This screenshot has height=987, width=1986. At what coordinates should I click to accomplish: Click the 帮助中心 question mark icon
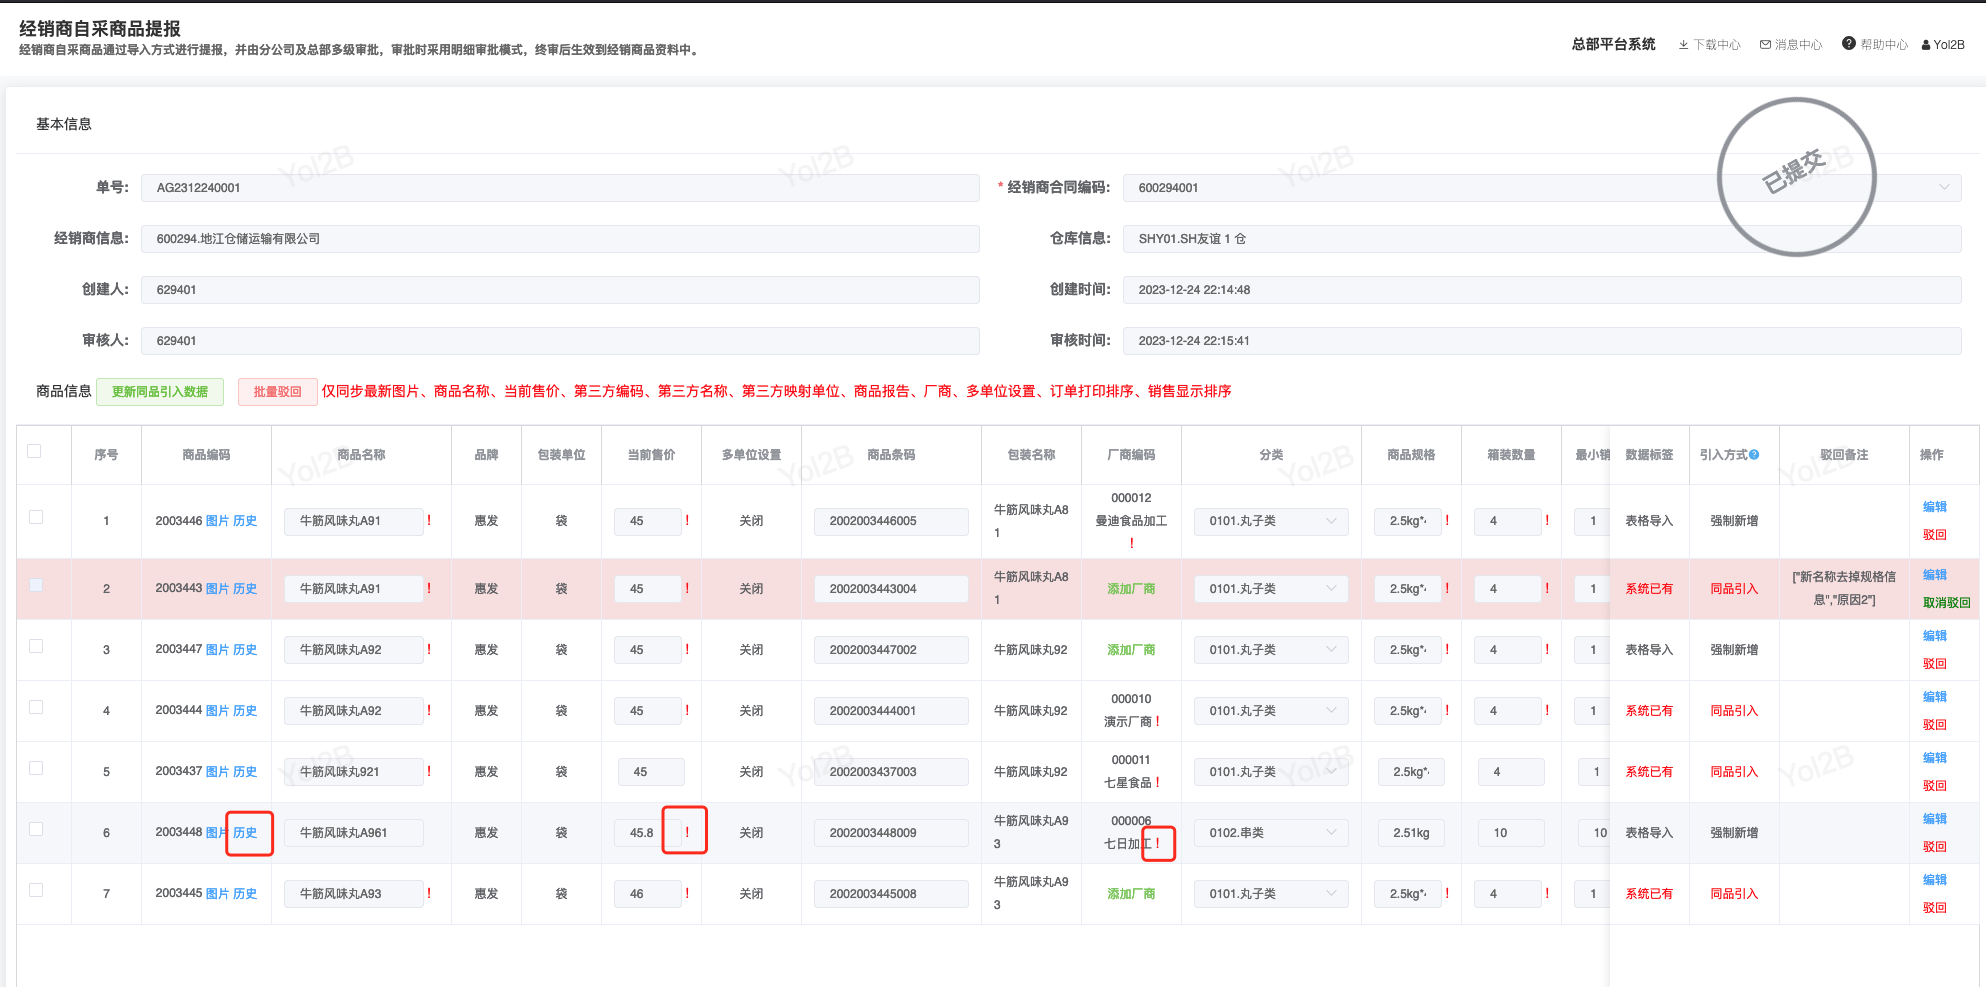pyautogui.click(x=1849, y=44)
